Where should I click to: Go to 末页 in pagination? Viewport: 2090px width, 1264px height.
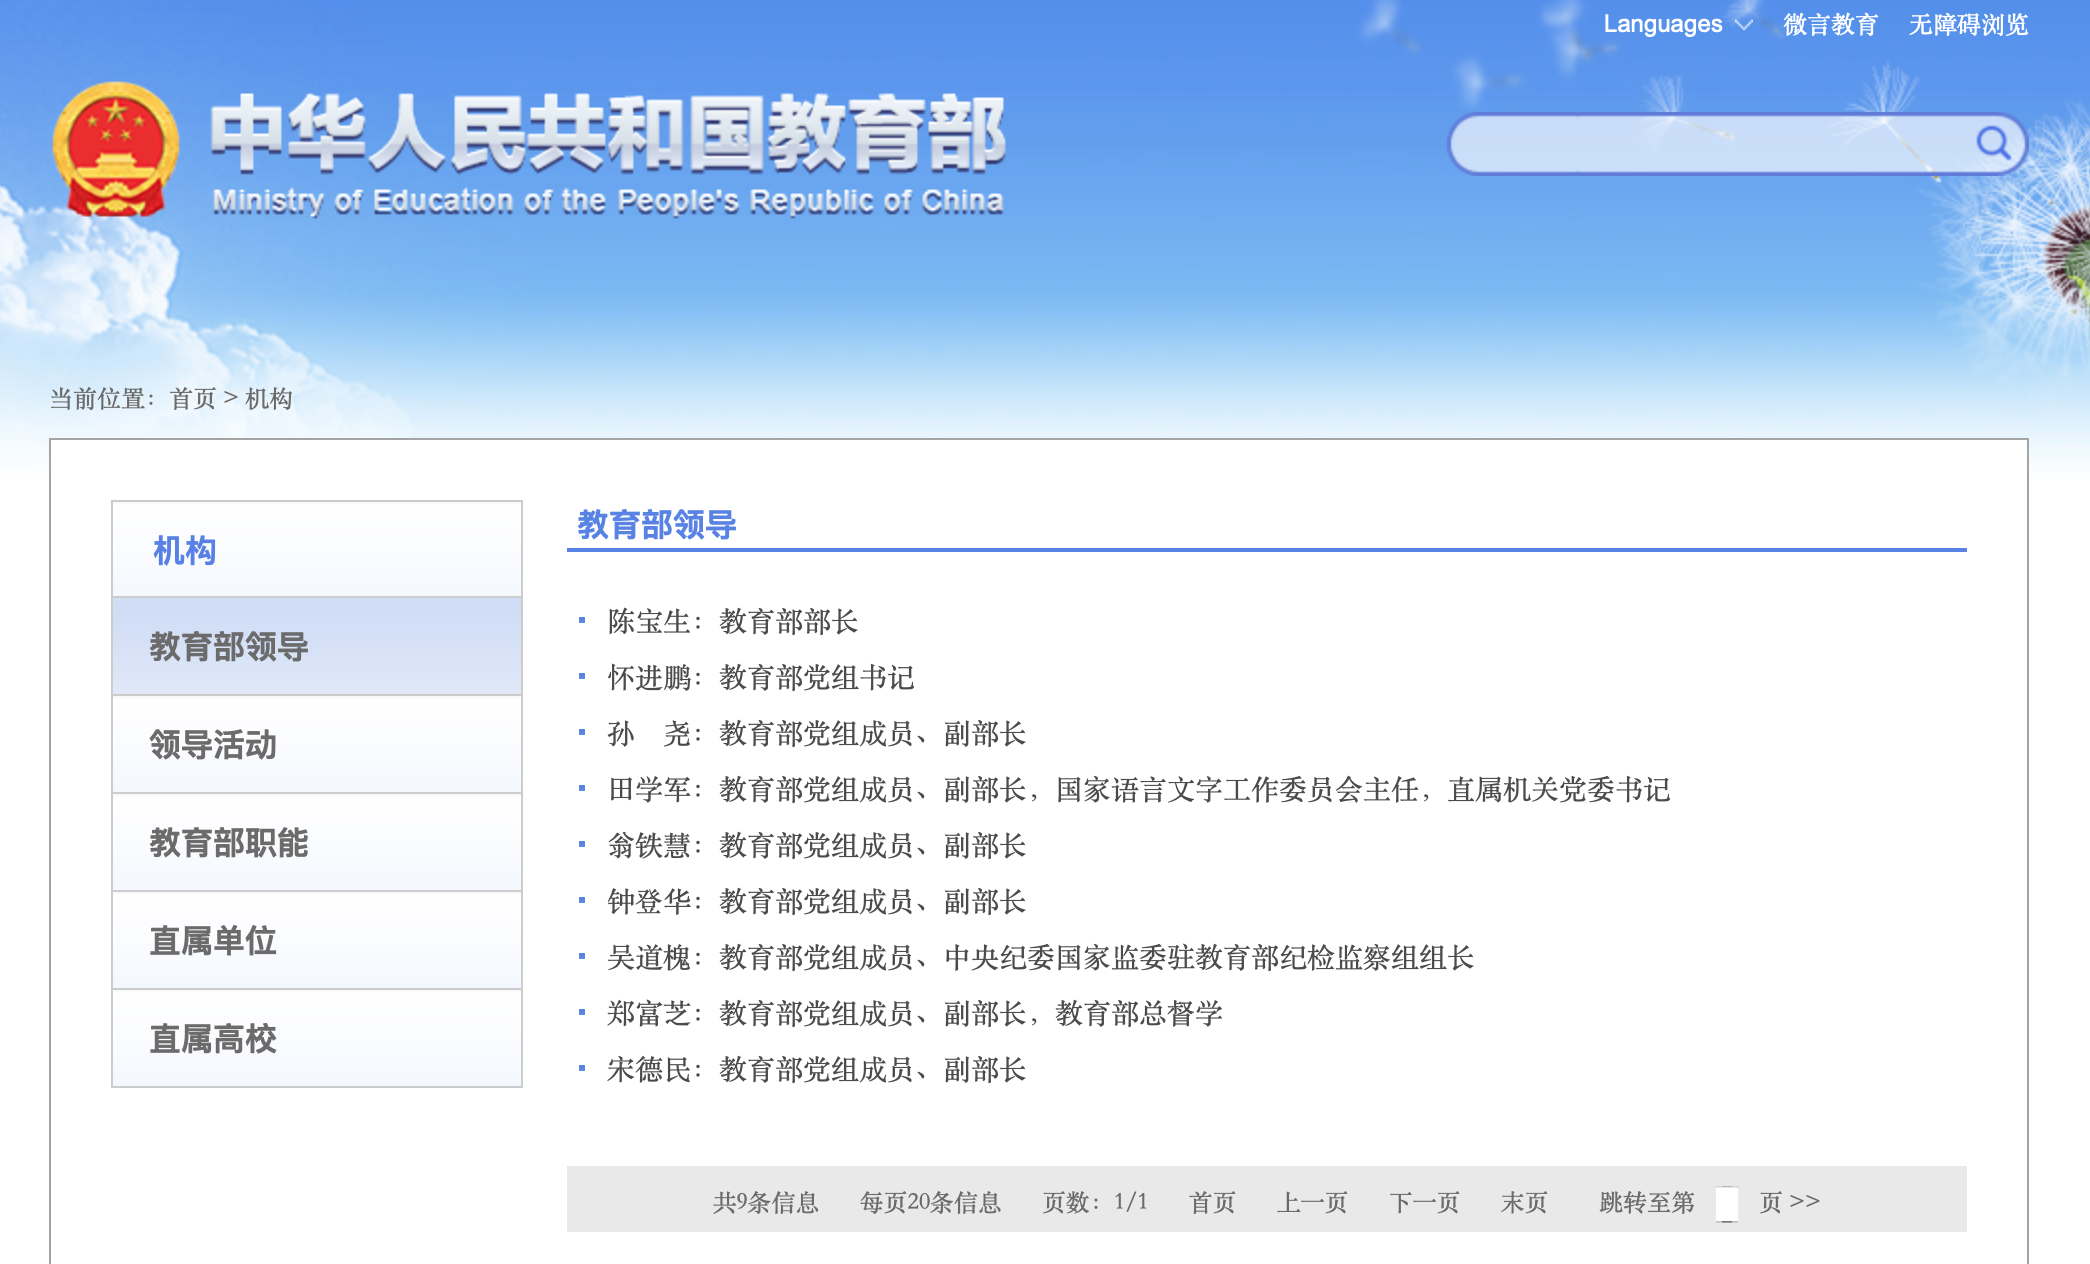tap(1524, 1203)
